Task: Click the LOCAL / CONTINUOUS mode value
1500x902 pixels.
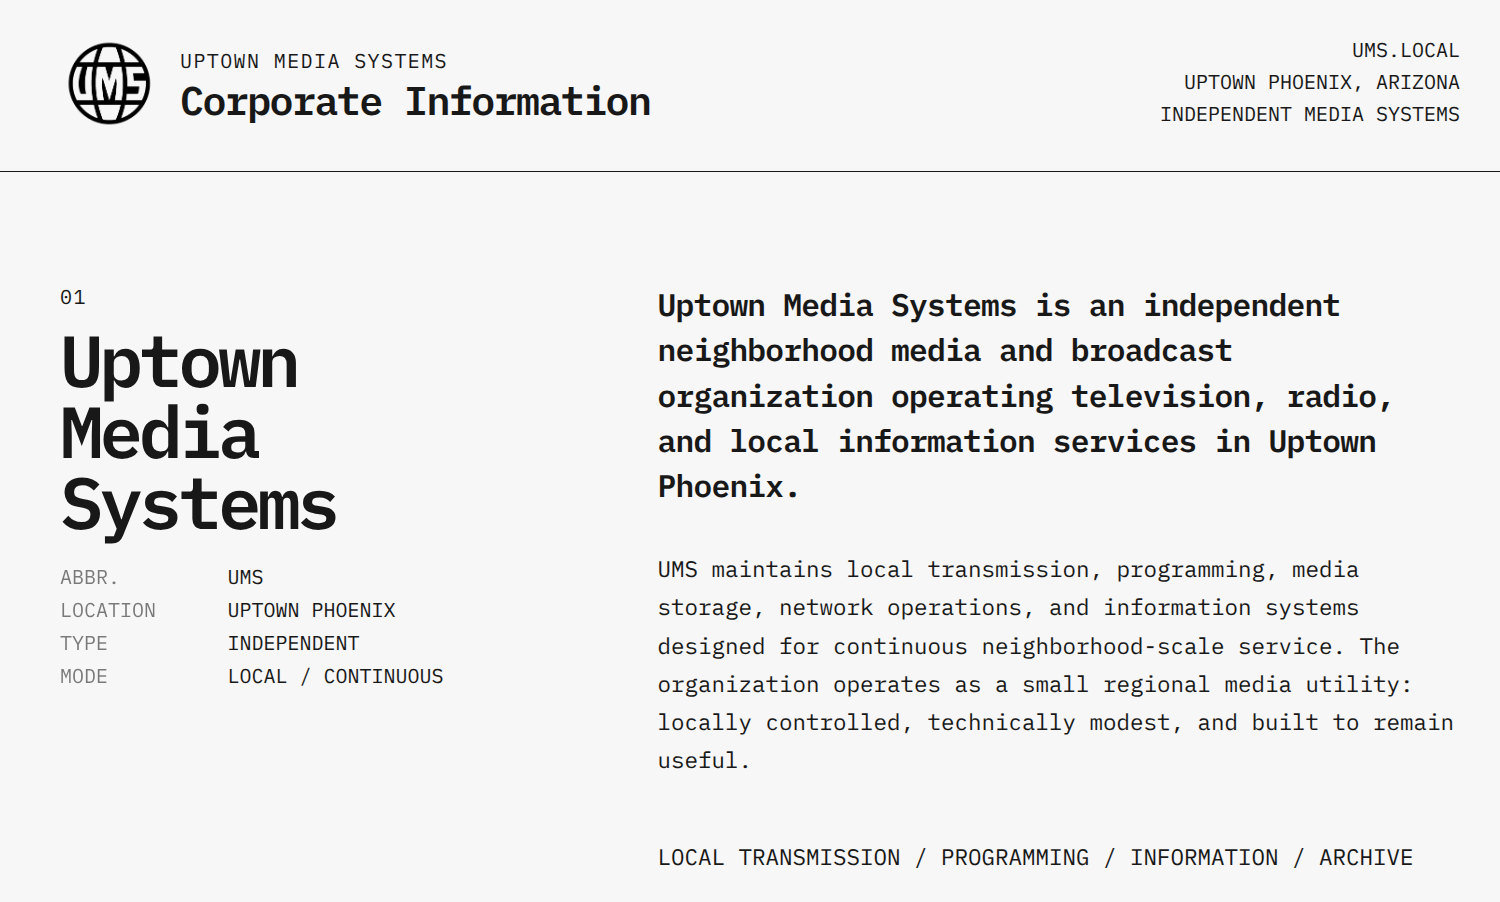Action: click(x=336, y=676)
